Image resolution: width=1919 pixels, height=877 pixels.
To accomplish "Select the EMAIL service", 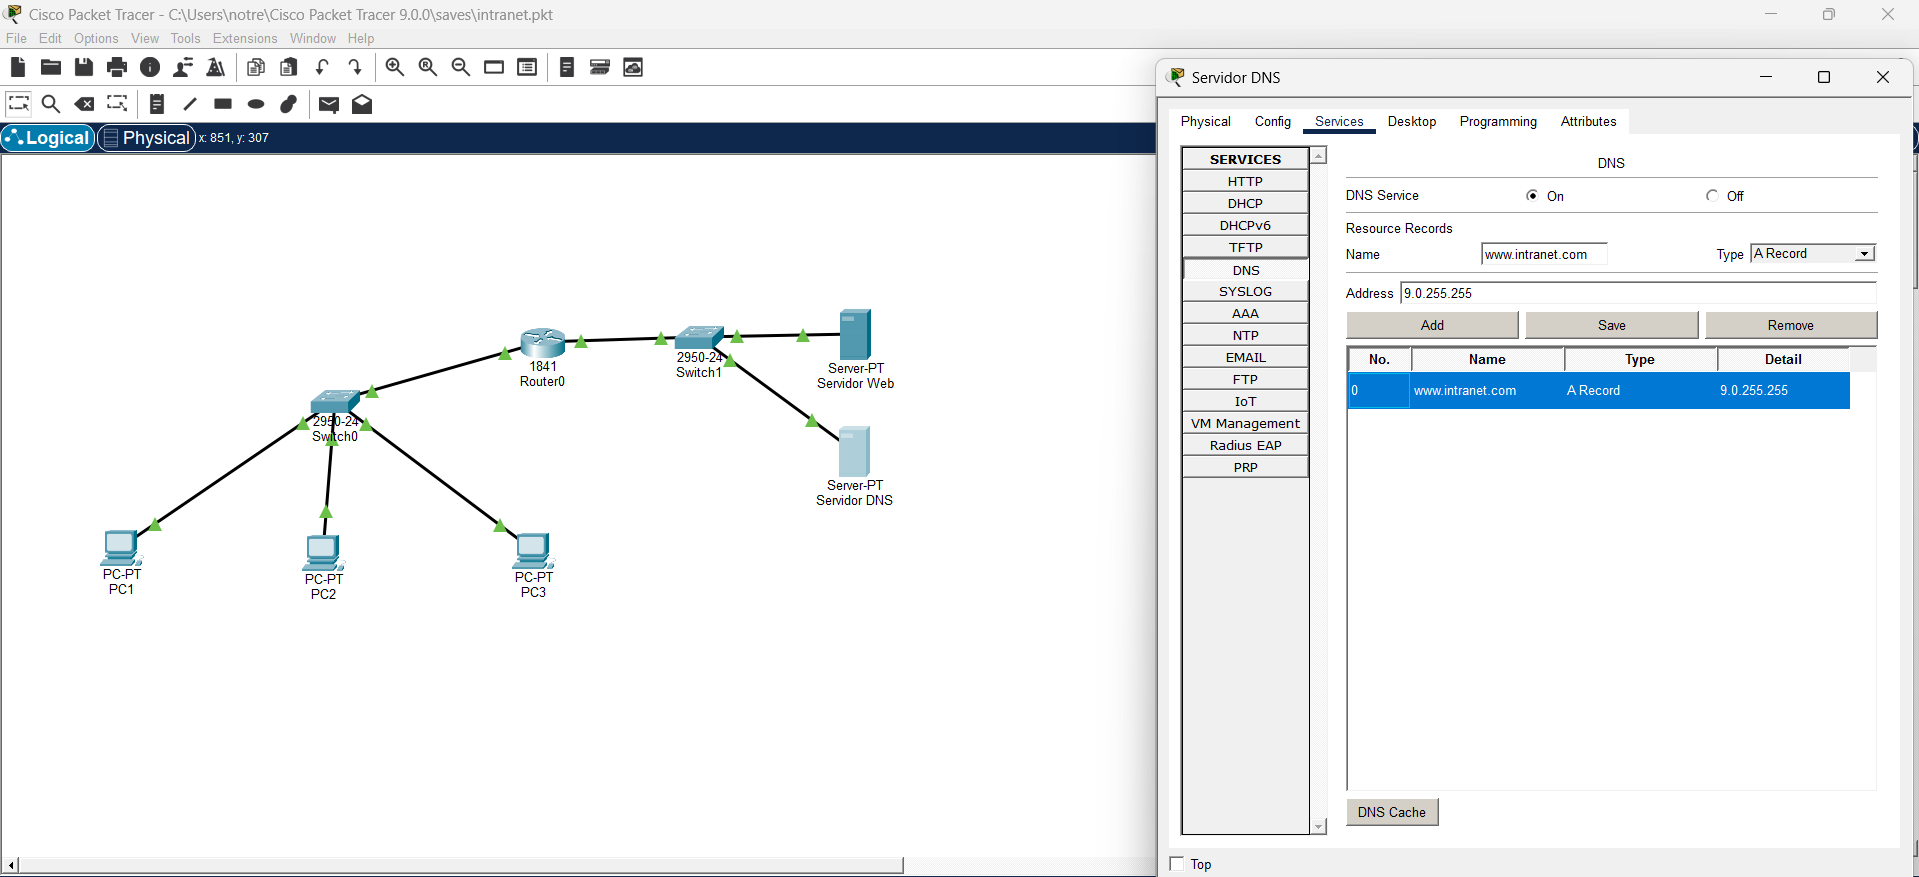I will click(x=1245, y=357).
